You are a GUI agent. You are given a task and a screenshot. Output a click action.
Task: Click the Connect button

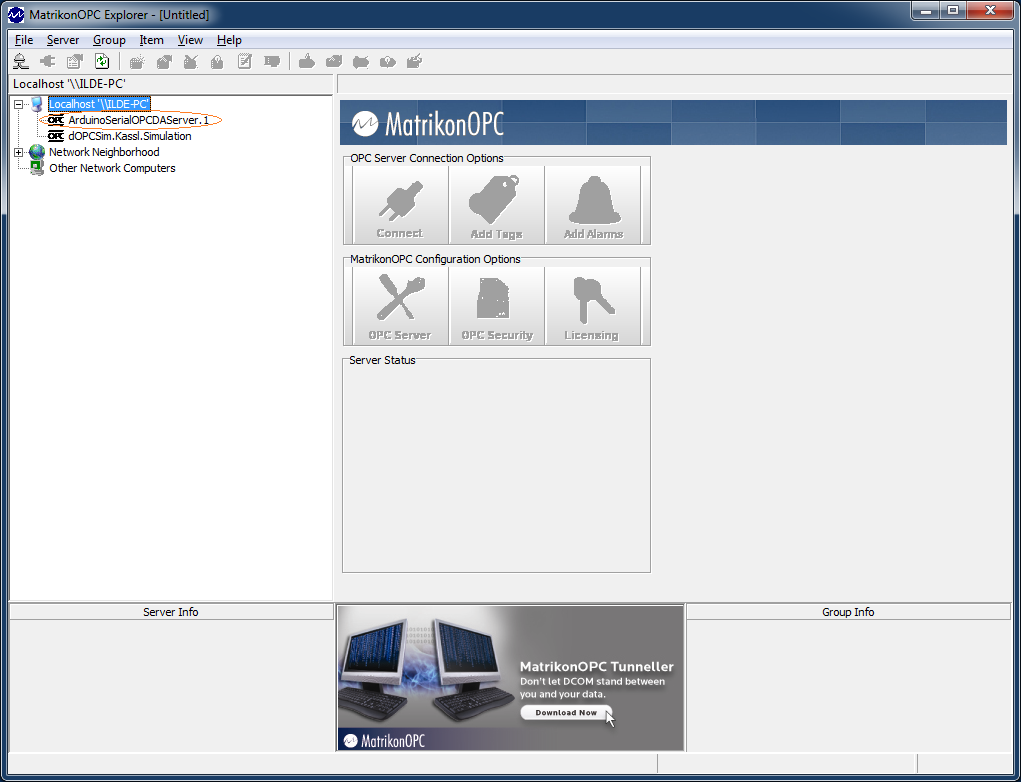point(400,205)
